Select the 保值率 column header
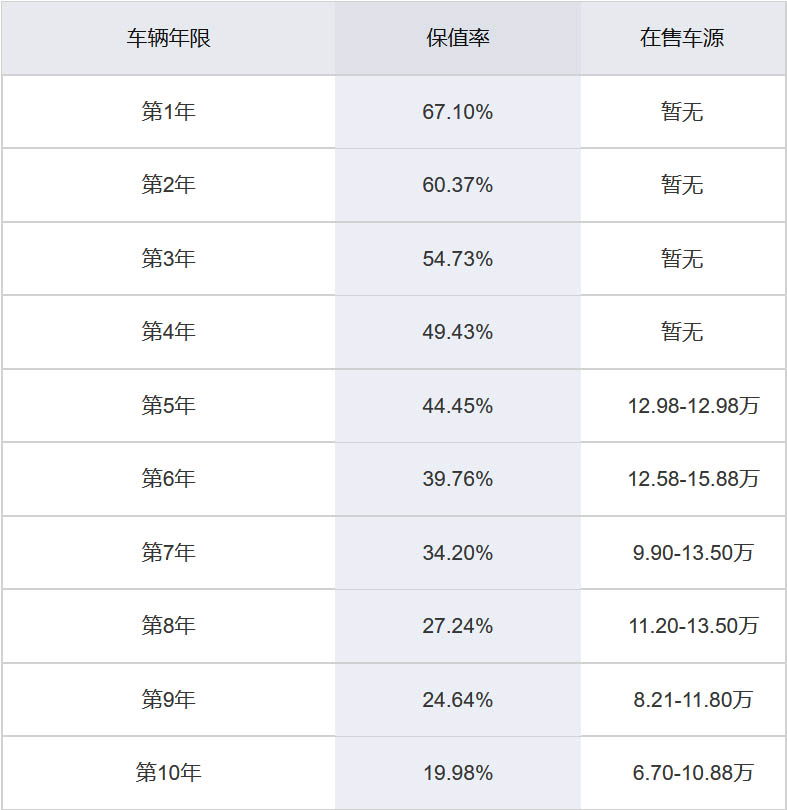The height and width of the screenshot is (810, 787). pos(457,38)
